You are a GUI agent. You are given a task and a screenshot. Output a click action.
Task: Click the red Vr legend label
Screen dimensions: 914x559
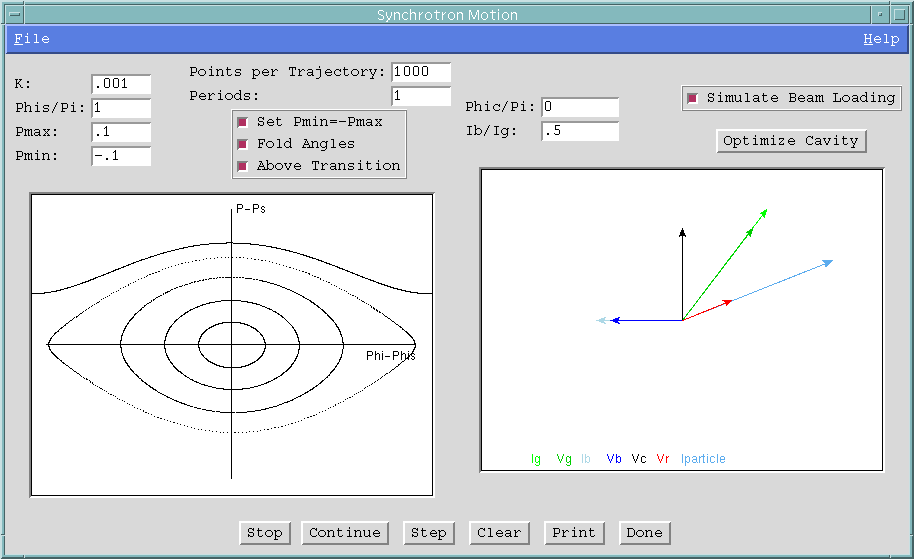[663, 459]
